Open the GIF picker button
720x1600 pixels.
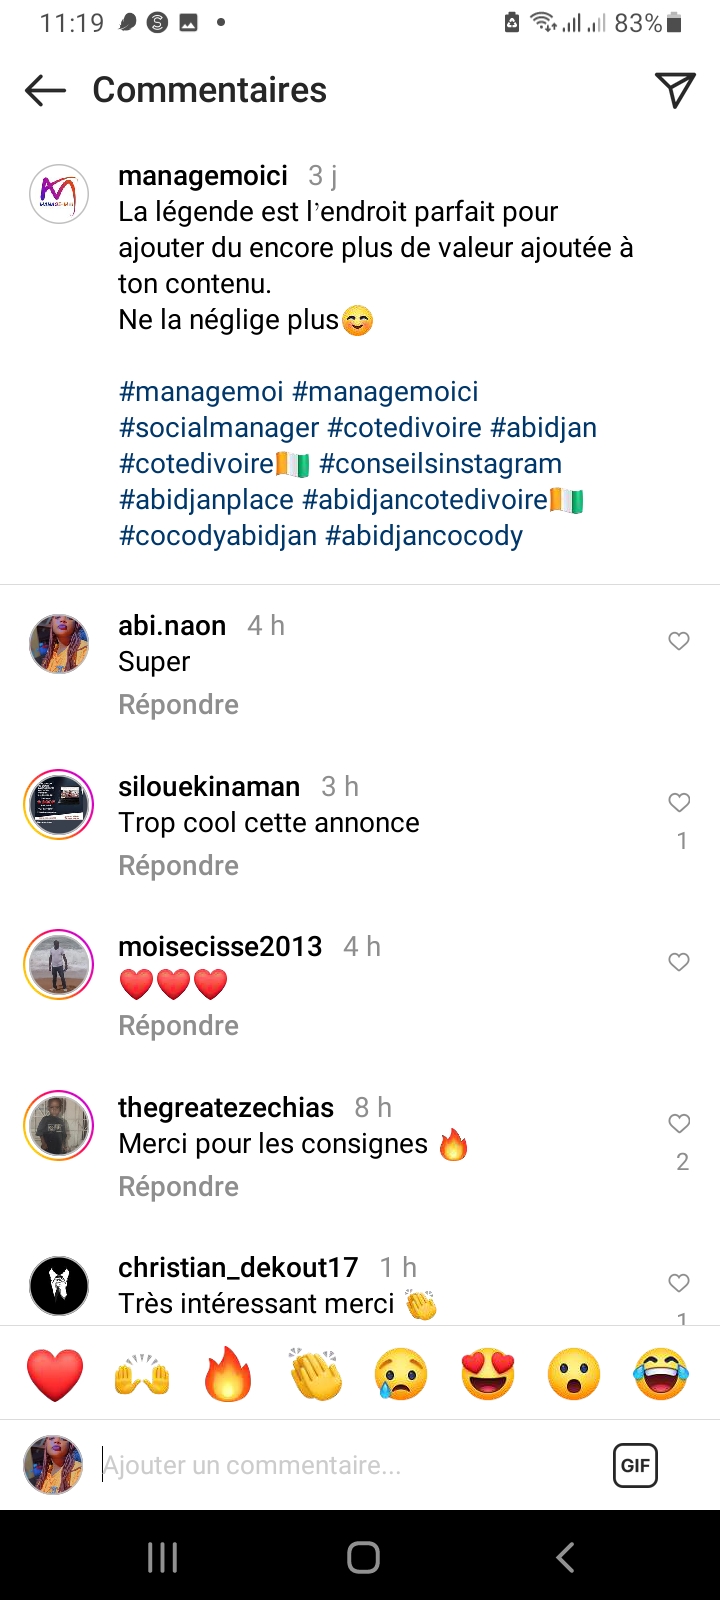click(x=635, y=1466)
